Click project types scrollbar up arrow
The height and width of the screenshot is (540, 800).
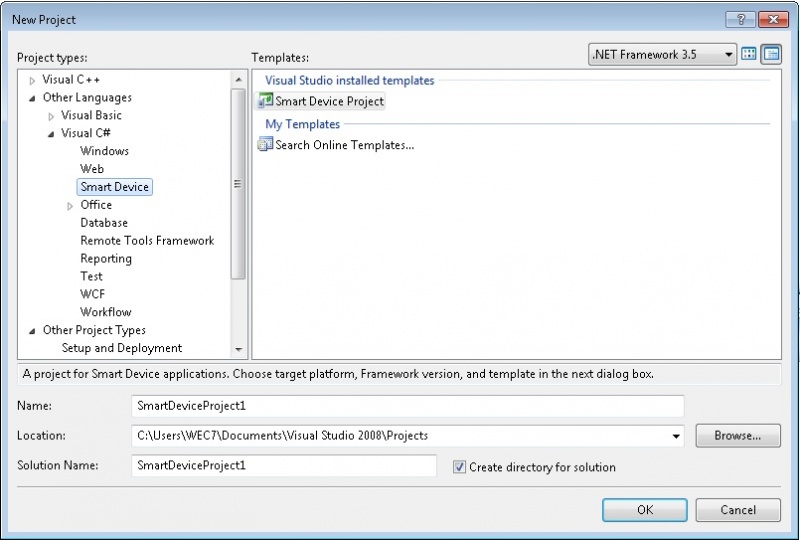pos(238,80)
